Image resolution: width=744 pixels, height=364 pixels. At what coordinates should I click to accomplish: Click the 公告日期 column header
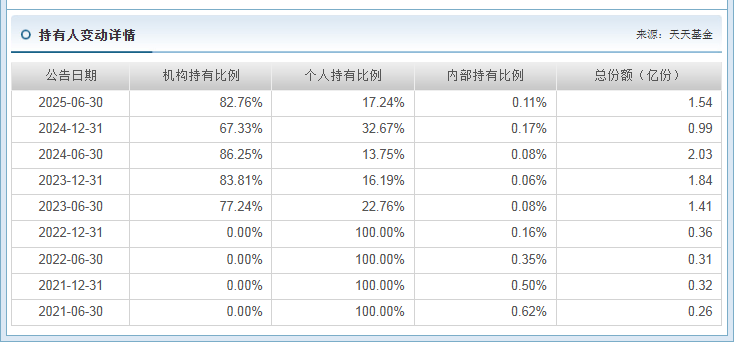tap(71, 75)
